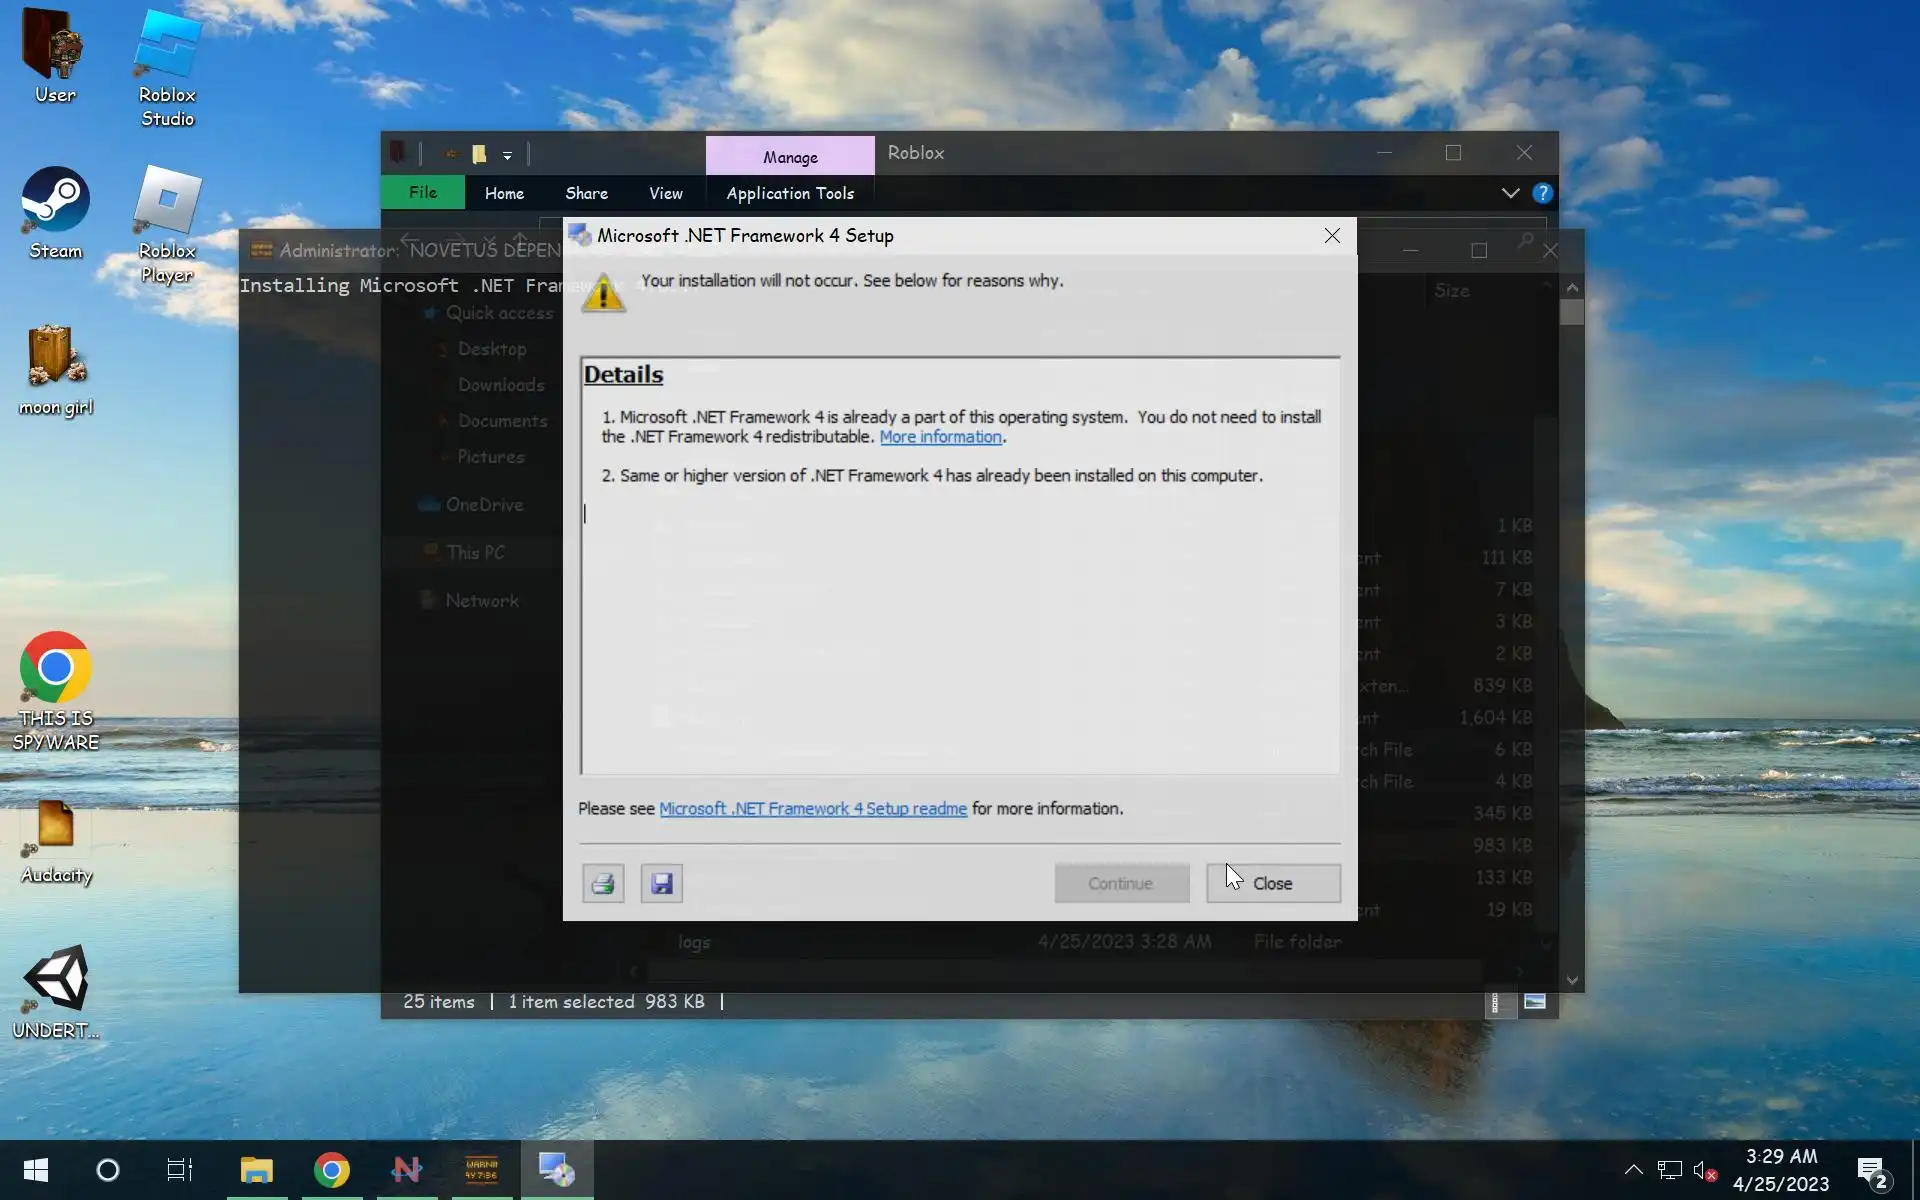Open the File tab in Explorer ribbon
Image resolution: width=1920 pixels, height=1200 pixels.
422,193
